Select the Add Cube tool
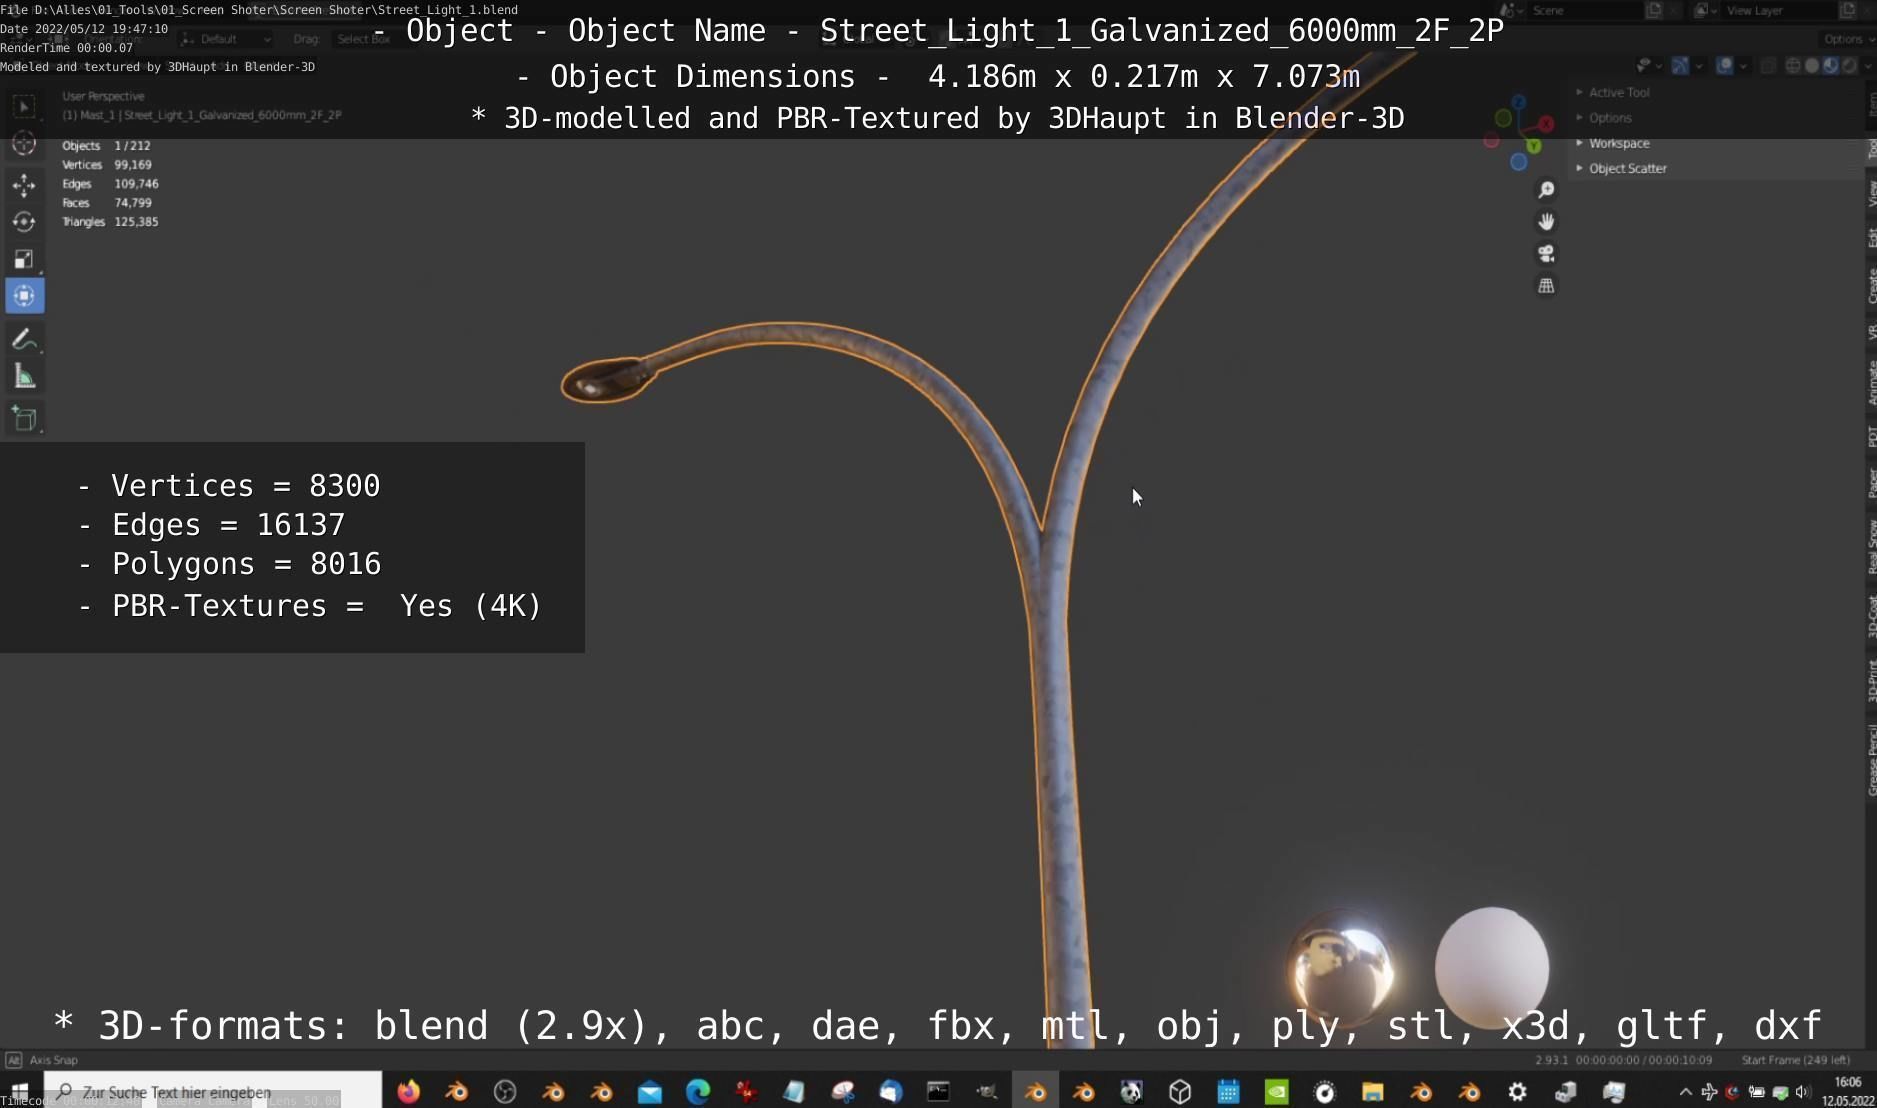The width and height of the screenshot is (1877, 1108). [24, 418]
